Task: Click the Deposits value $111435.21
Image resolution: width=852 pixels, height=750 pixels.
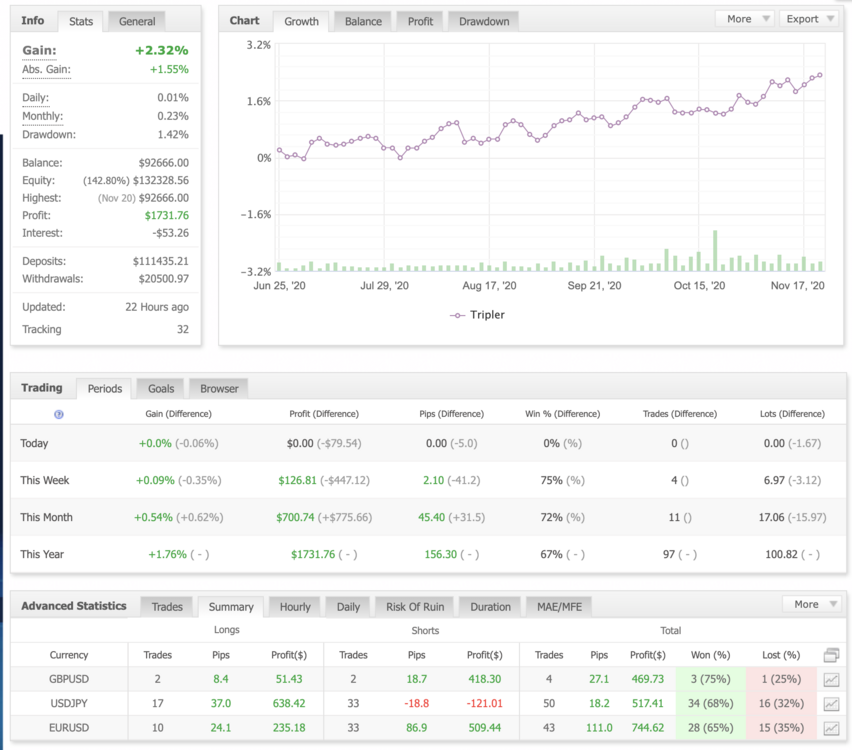Action: [161, 261]
